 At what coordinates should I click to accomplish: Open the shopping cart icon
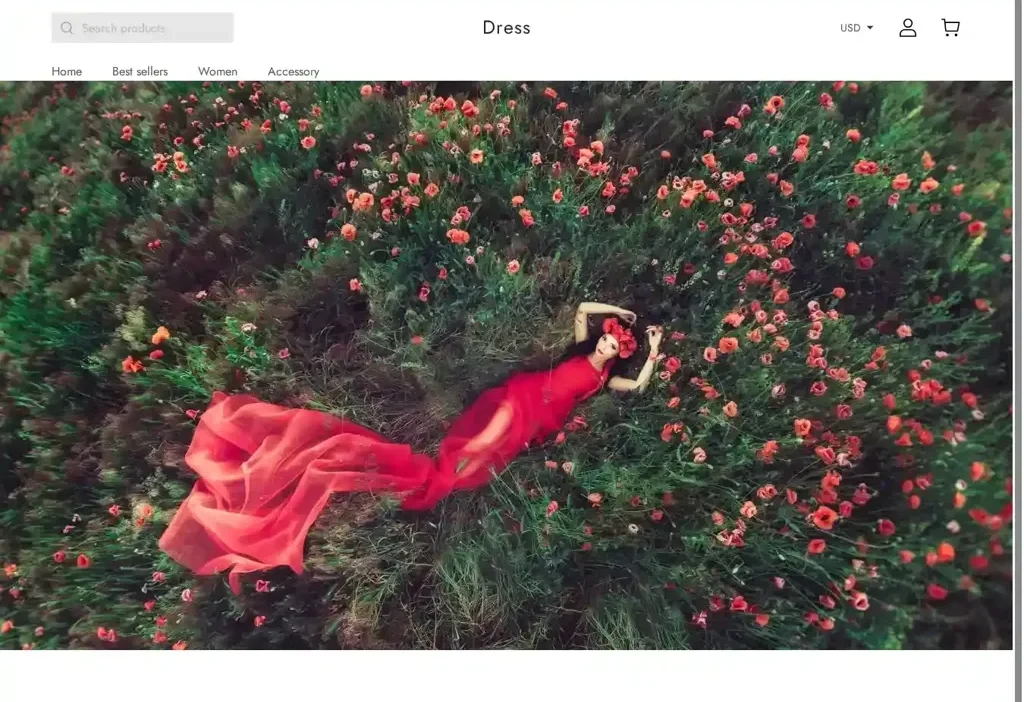click(950, 28)
